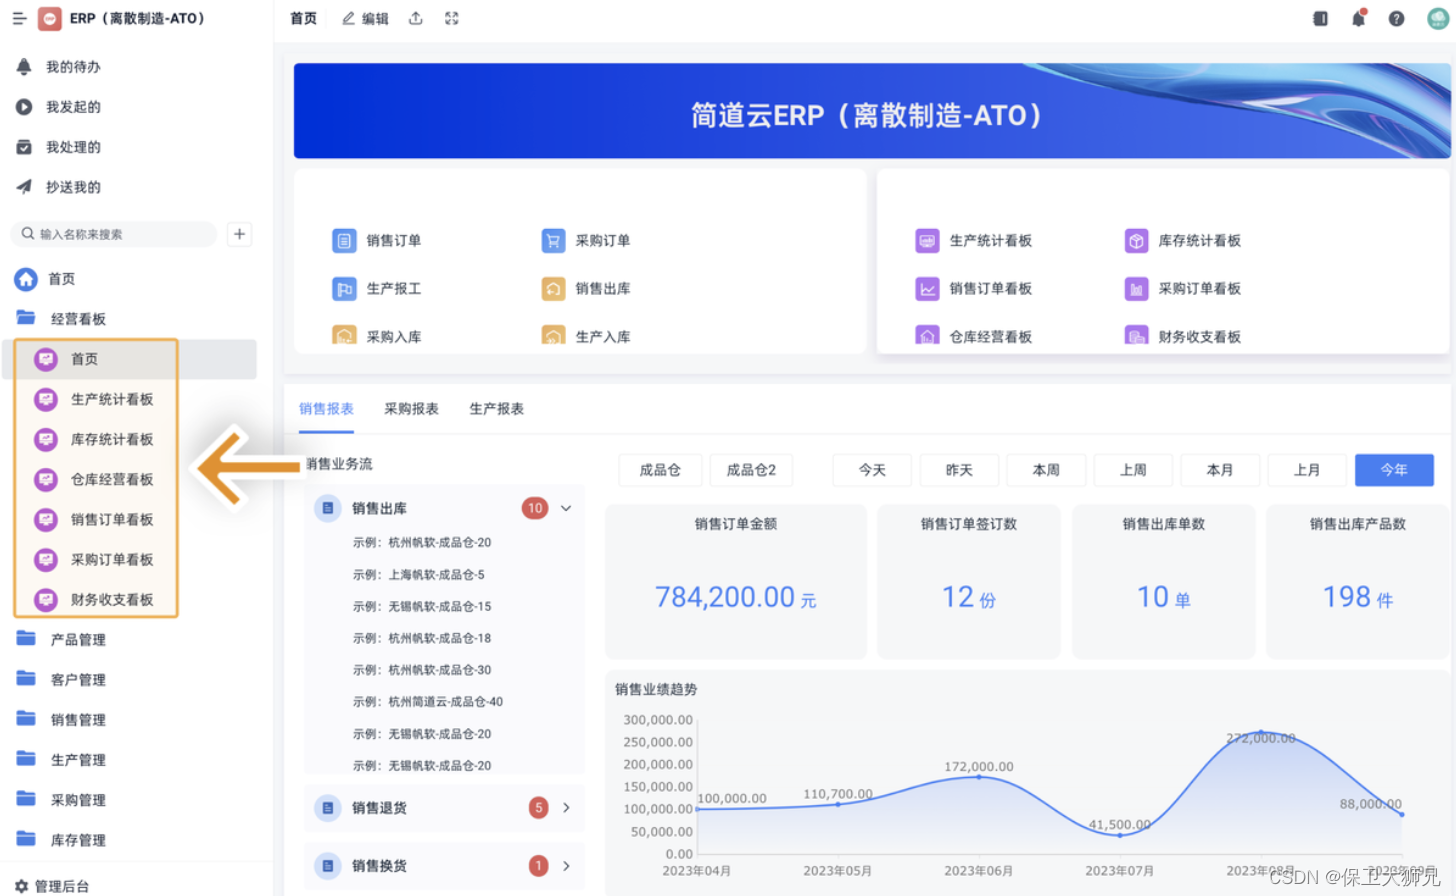Filter by 成品仓2 button
The image size is (1456, 896).
[751, 470]
